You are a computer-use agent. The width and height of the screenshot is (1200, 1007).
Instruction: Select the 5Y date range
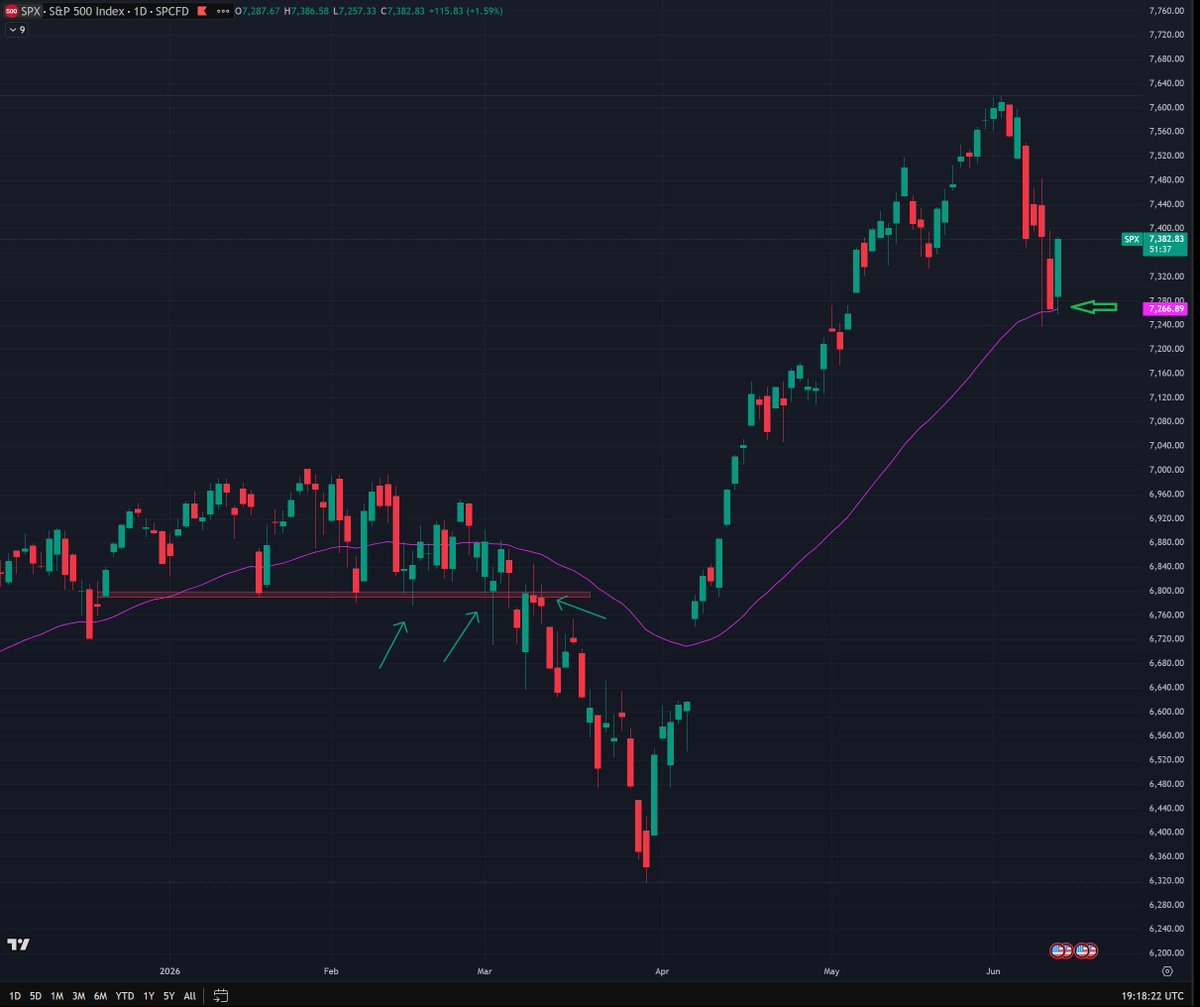coord(169,996)
